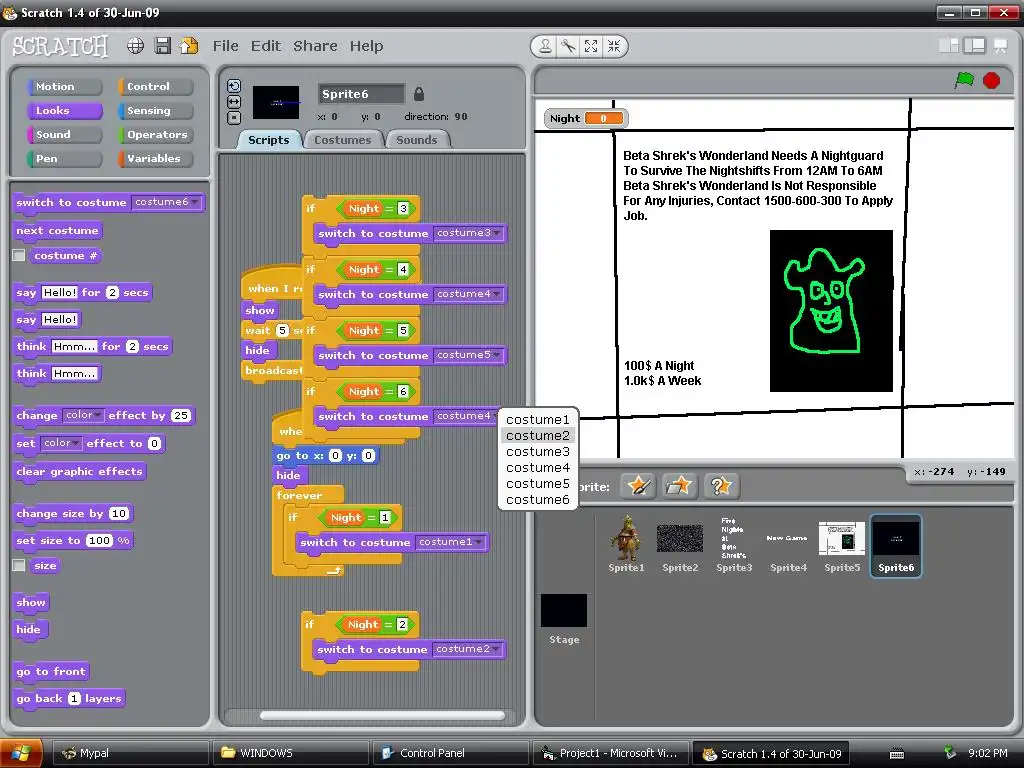Select the Looks block category
This screenshot has height=768, width=1024.
click(x=64, y=110)
